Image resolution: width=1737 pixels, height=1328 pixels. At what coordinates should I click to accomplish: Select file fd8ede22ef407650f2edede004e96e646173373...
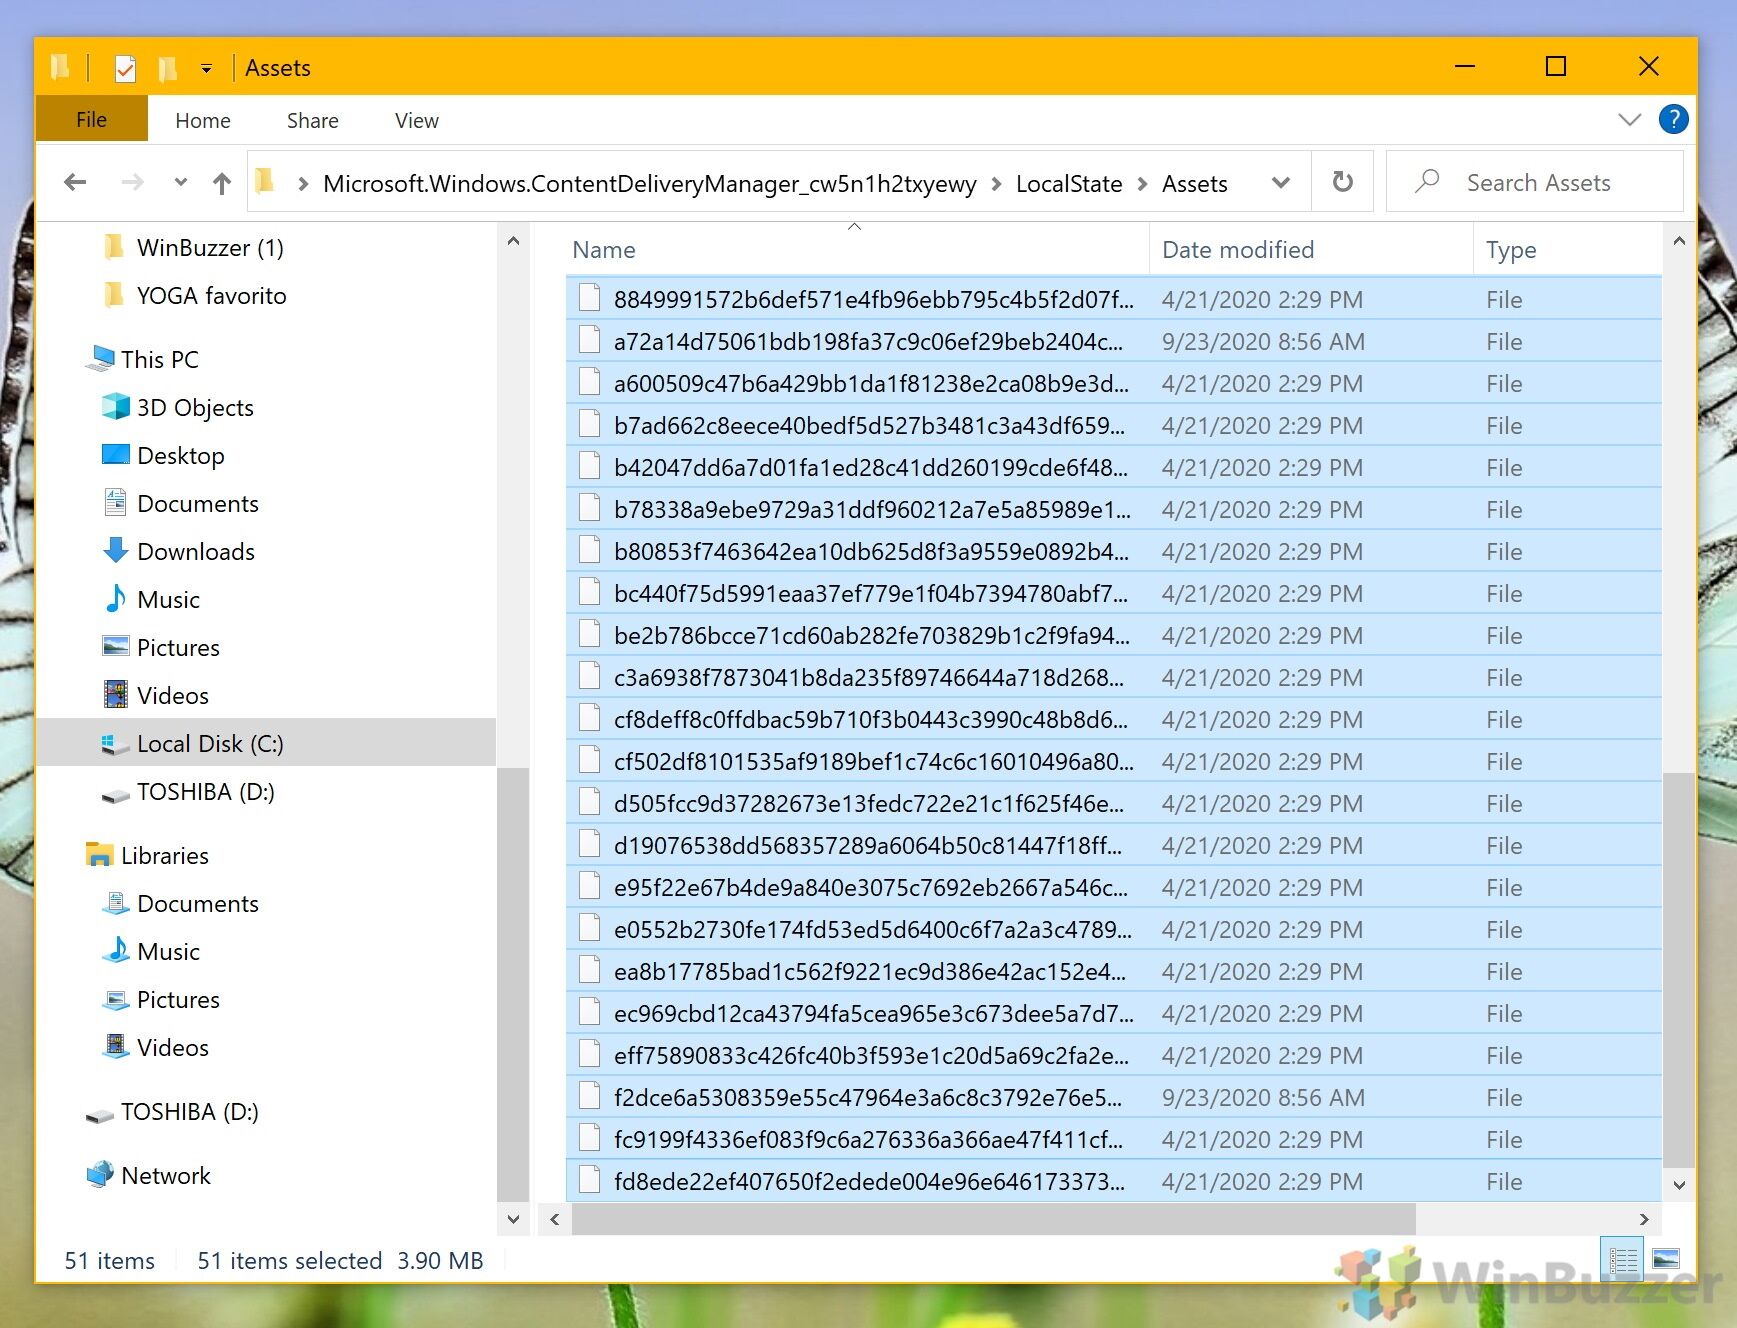coord(1113,1181)
